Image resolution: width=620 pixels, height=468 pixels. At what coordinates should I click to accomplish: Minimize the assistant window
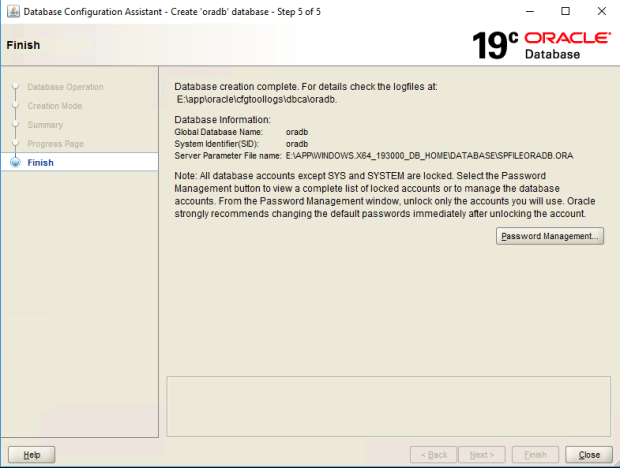coord(529,11)
